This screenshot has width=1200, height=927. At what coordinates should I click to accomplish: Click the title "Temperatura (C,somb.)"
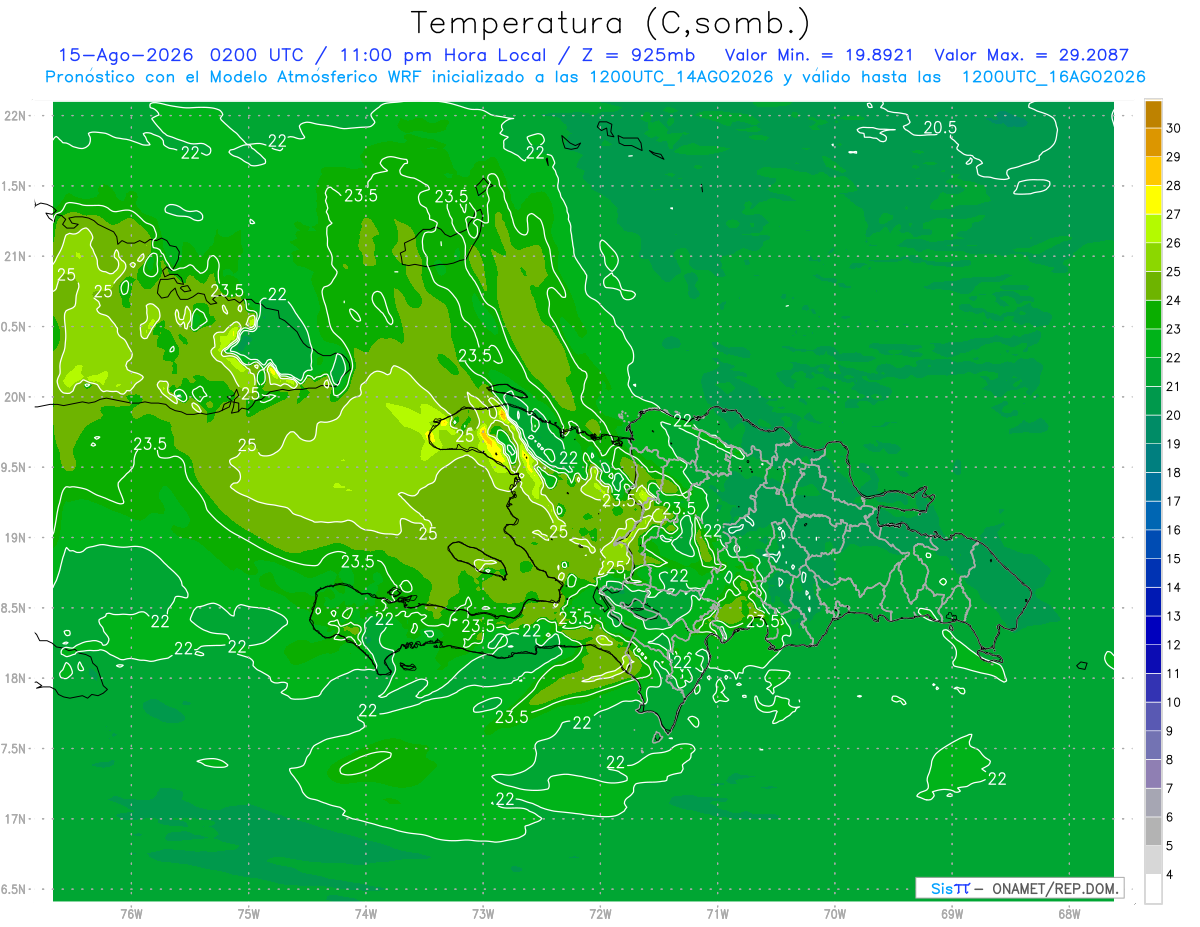point(610,23)
